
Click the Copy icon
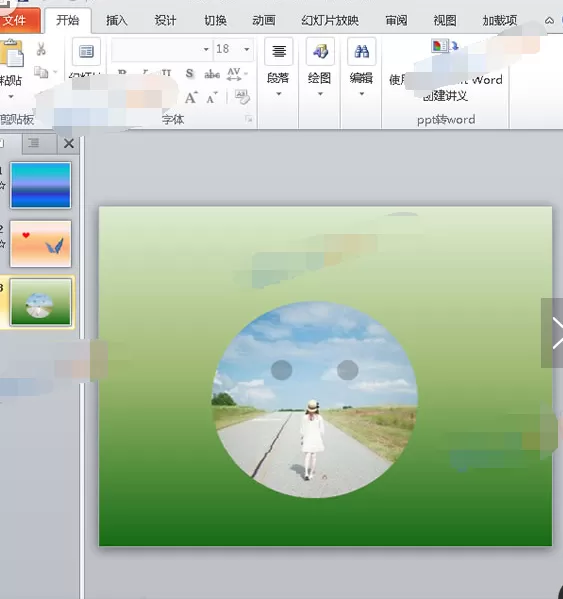tap(41, 71)
